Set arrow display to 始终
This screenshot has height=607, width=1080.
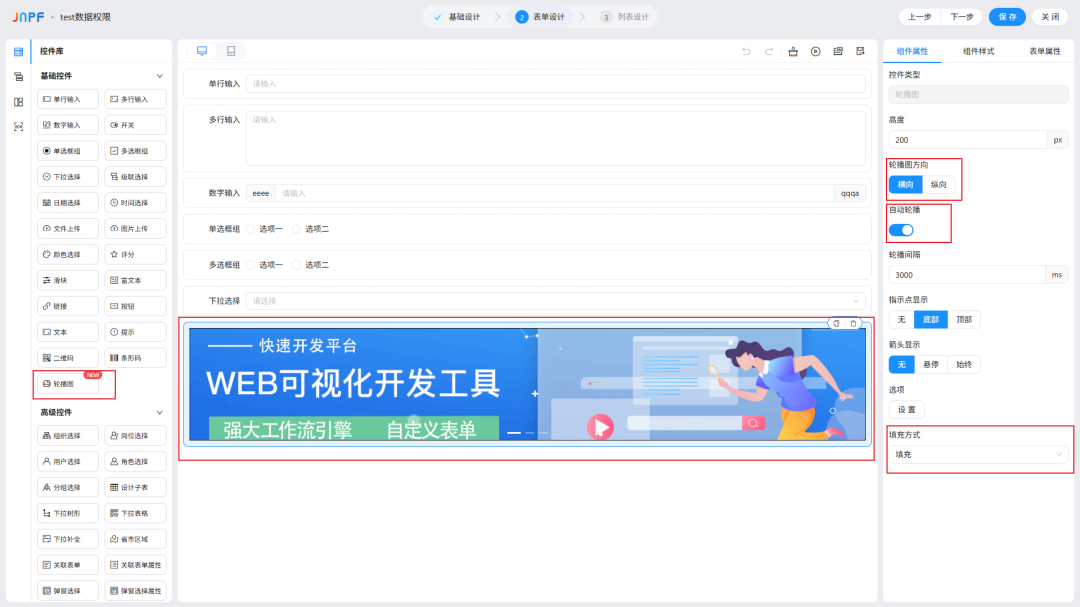point(964,364)
